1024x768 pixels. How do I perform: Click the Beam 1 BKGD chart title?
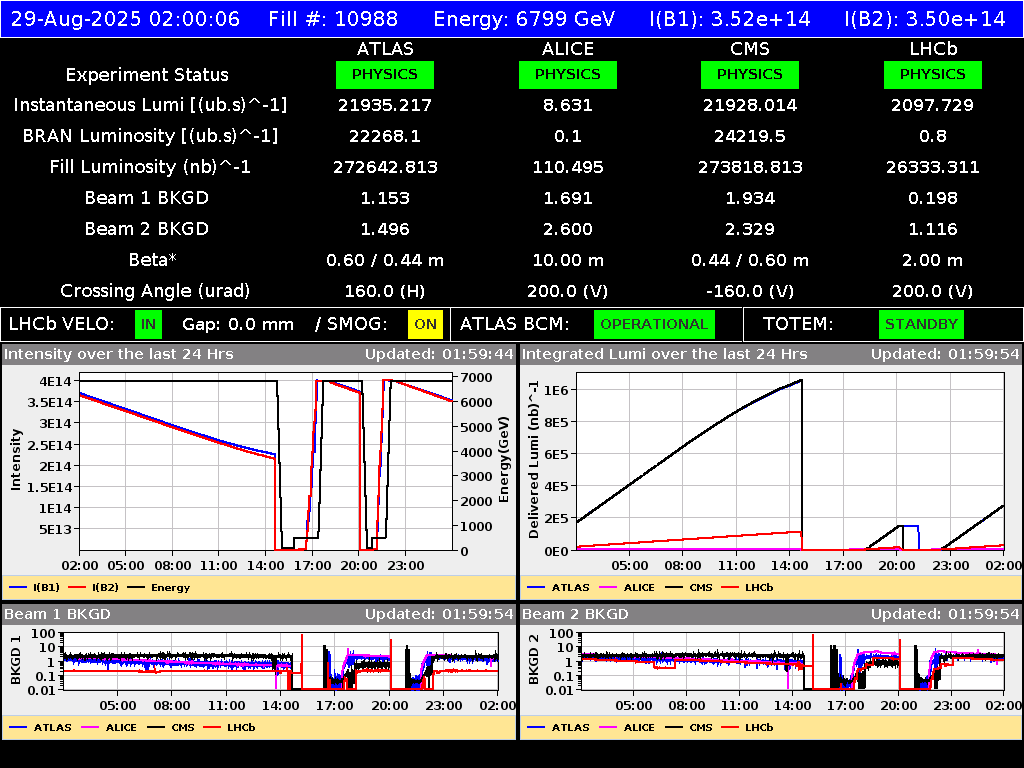(57, 614)
